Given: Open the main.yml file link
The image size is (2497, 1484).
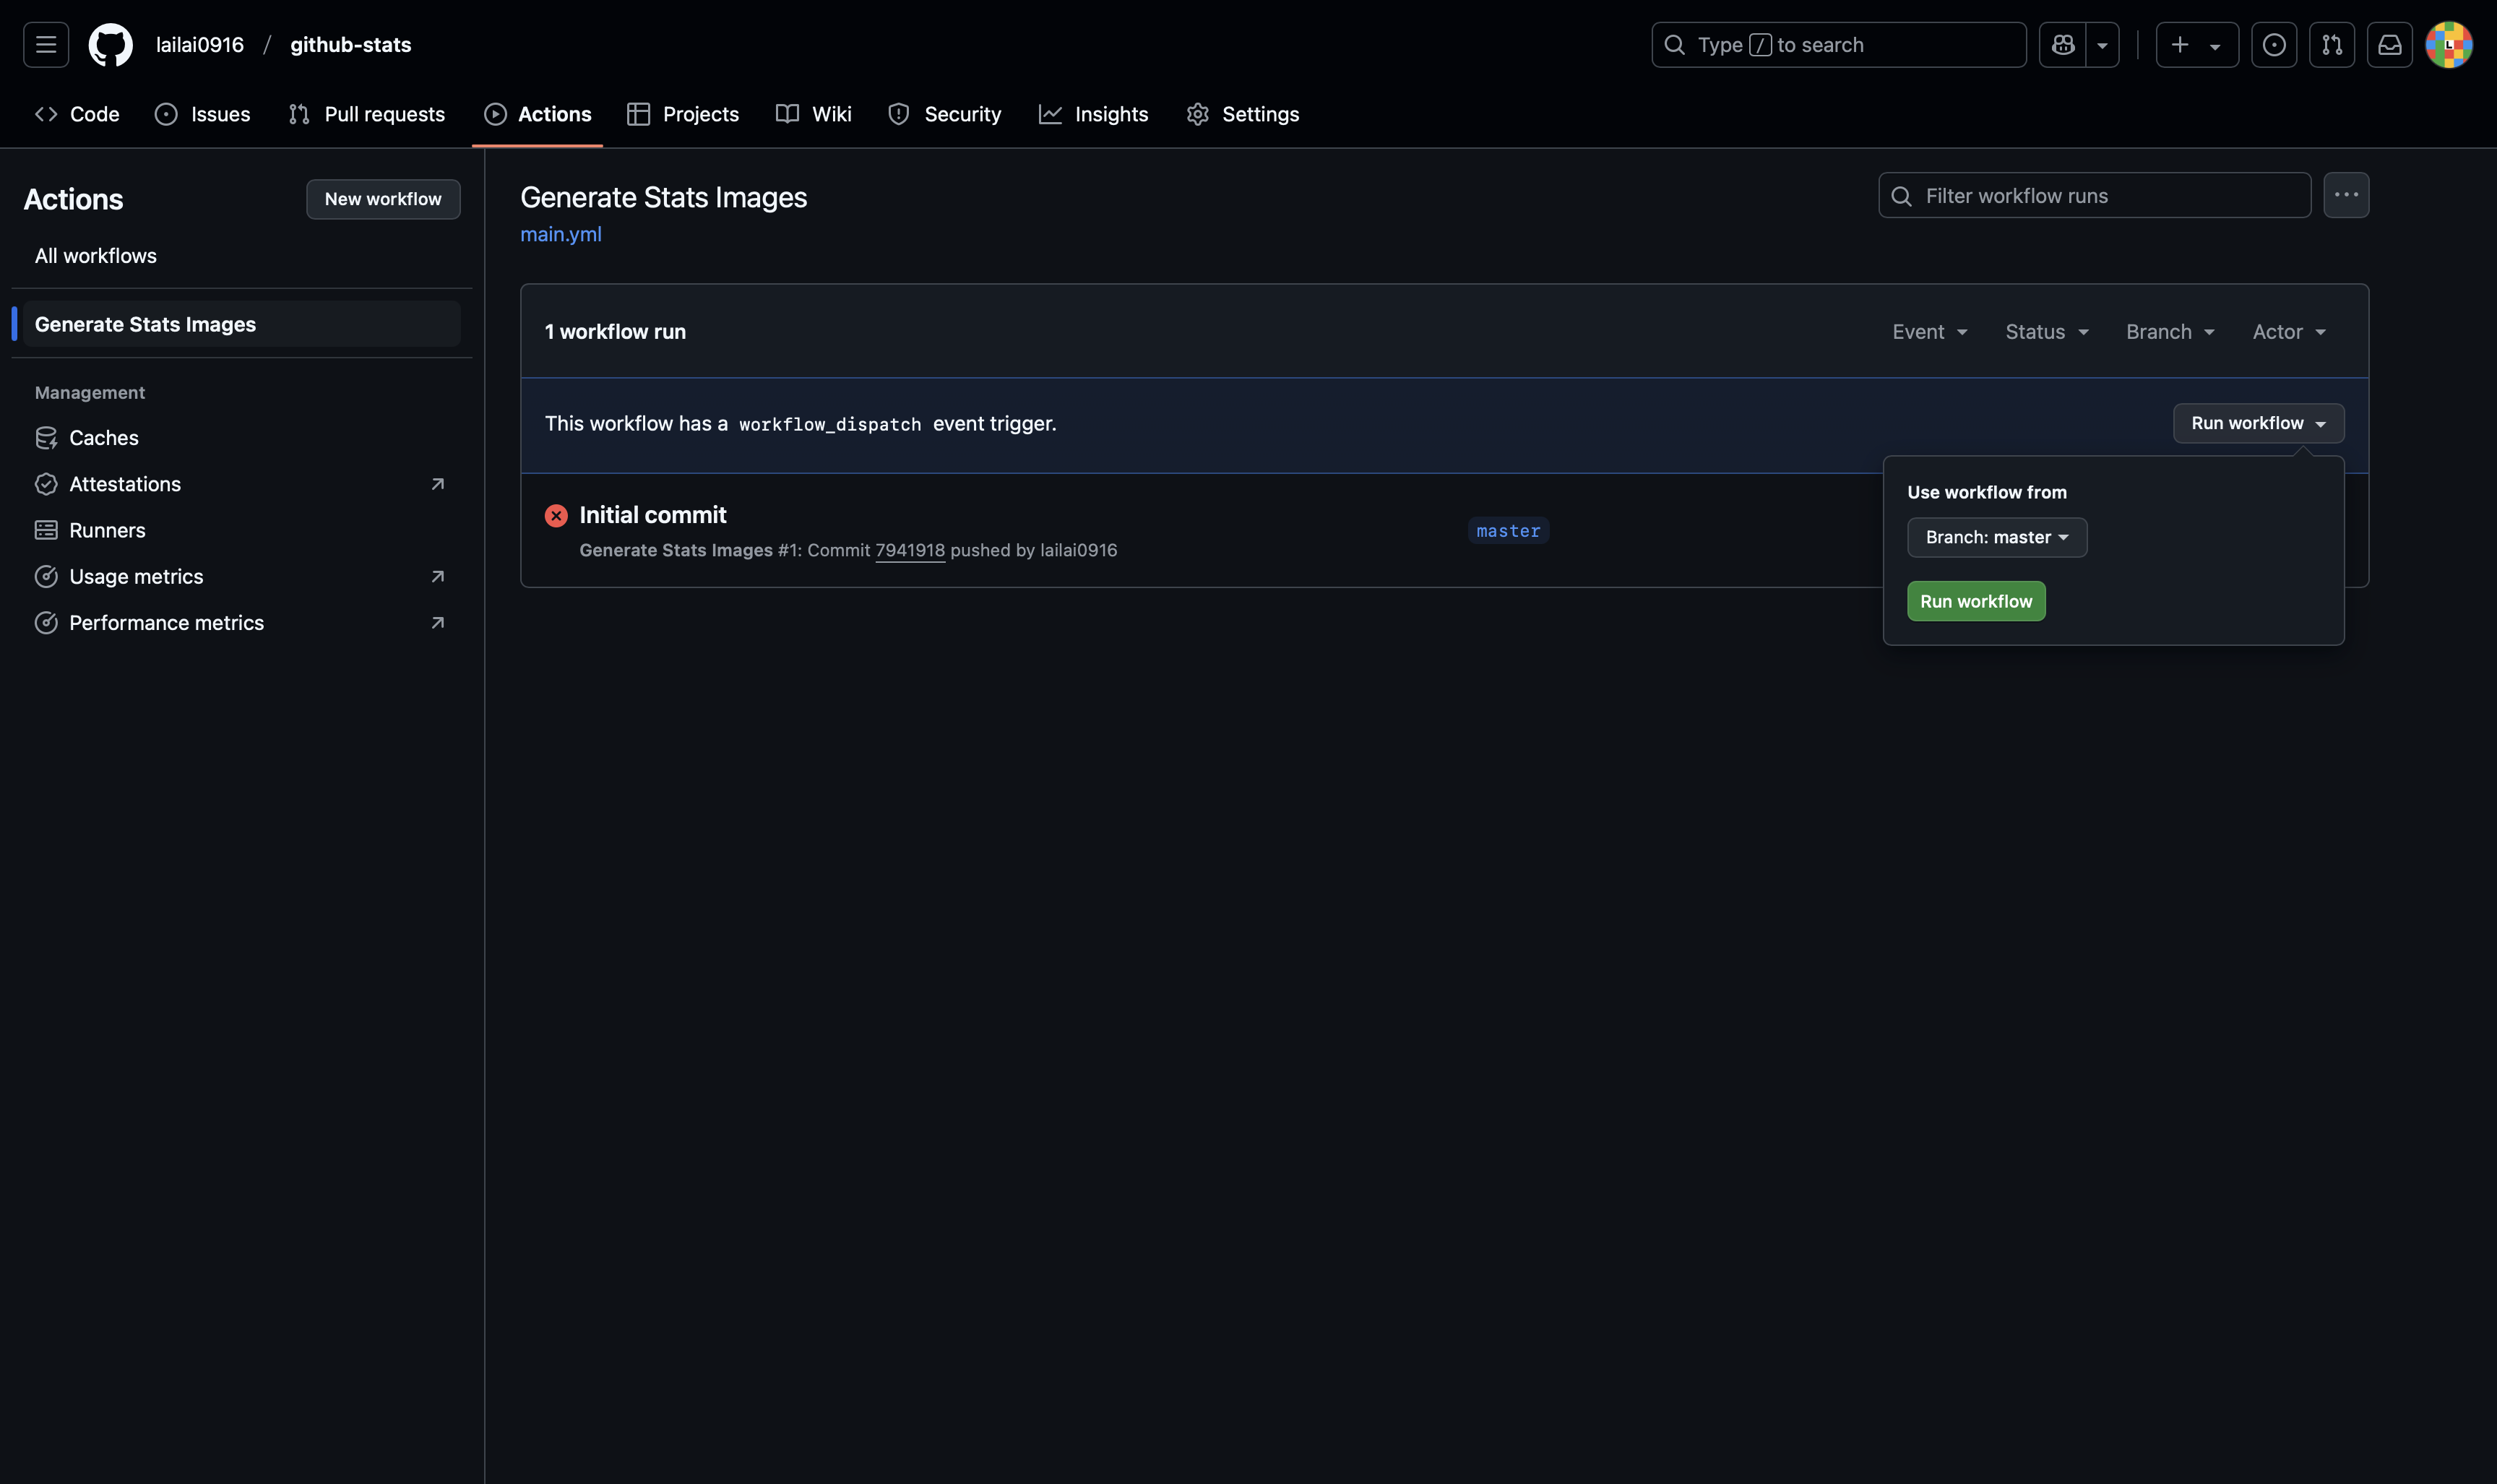Looking at the screenshot, I should 560,234.
